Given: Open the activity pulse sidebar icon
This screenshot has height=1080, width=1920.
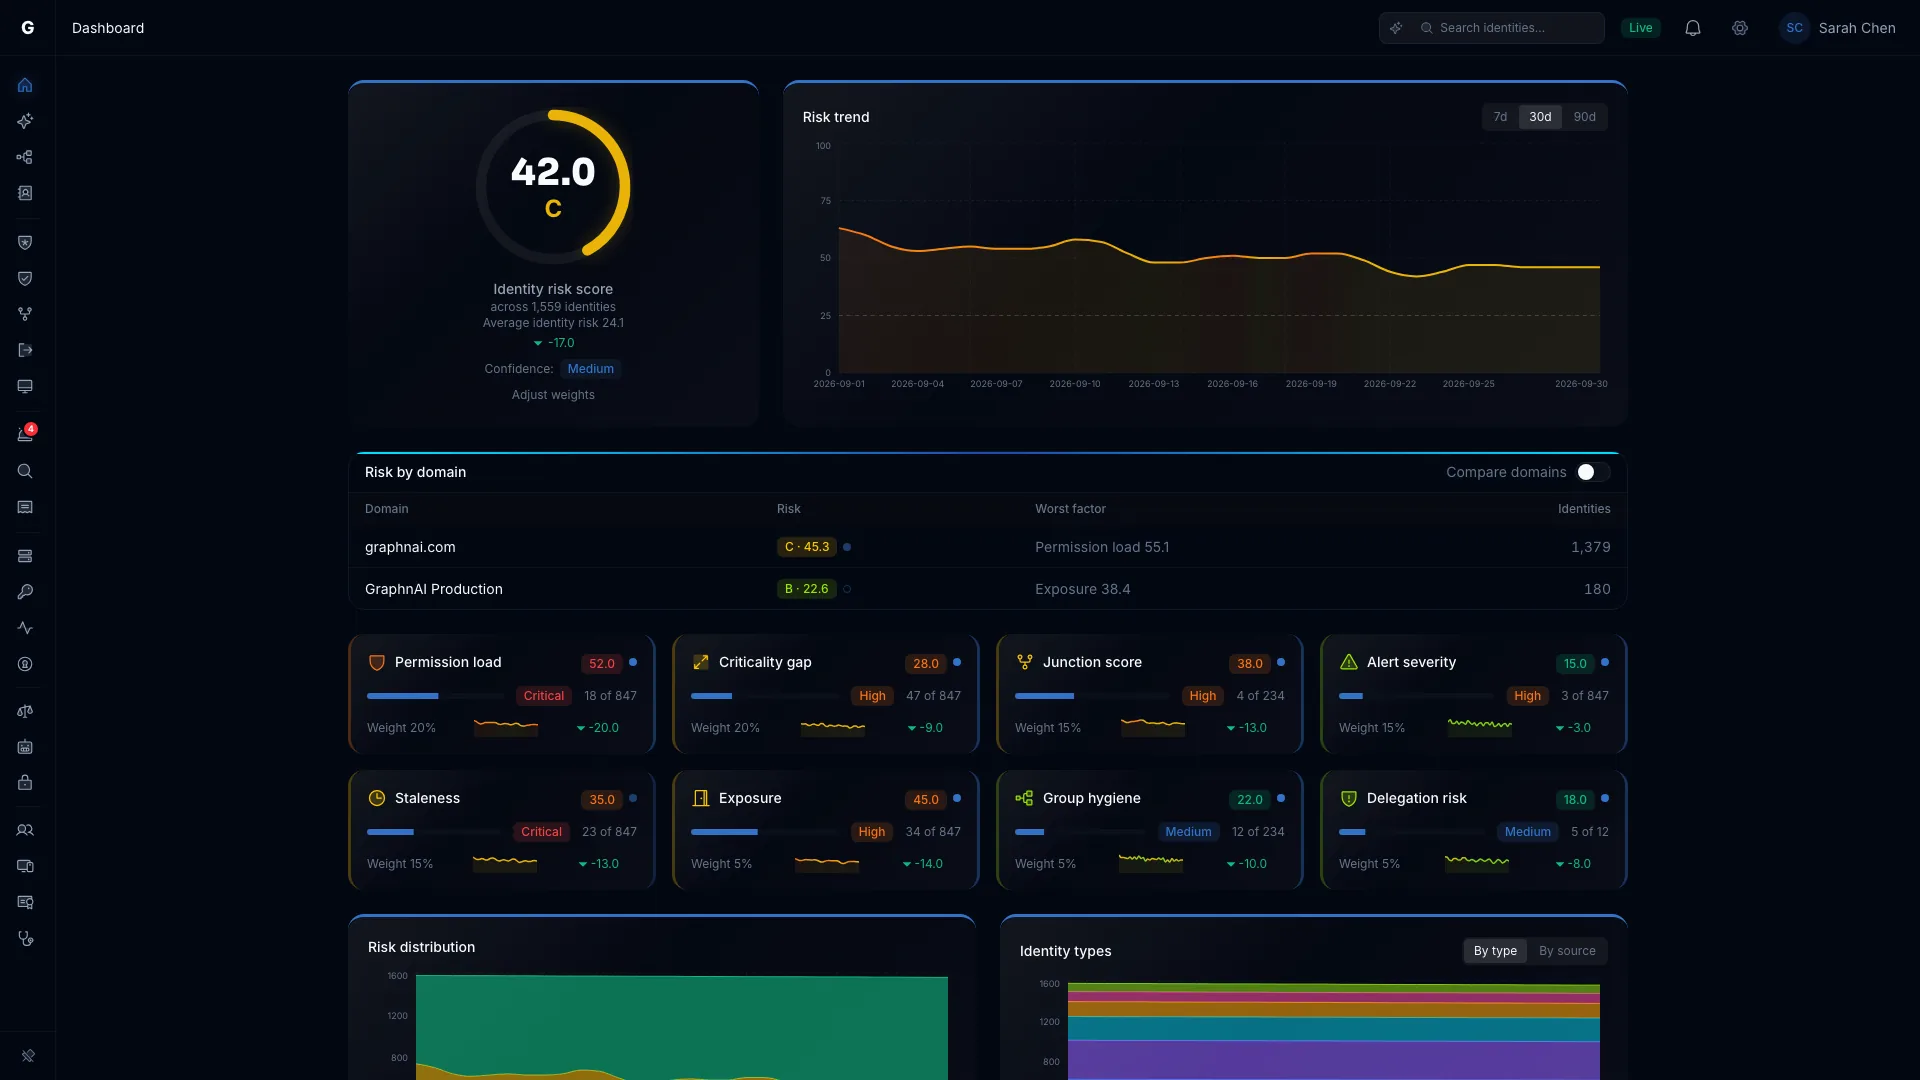Looking at the screenshot, I should click(x=25, y=628).
